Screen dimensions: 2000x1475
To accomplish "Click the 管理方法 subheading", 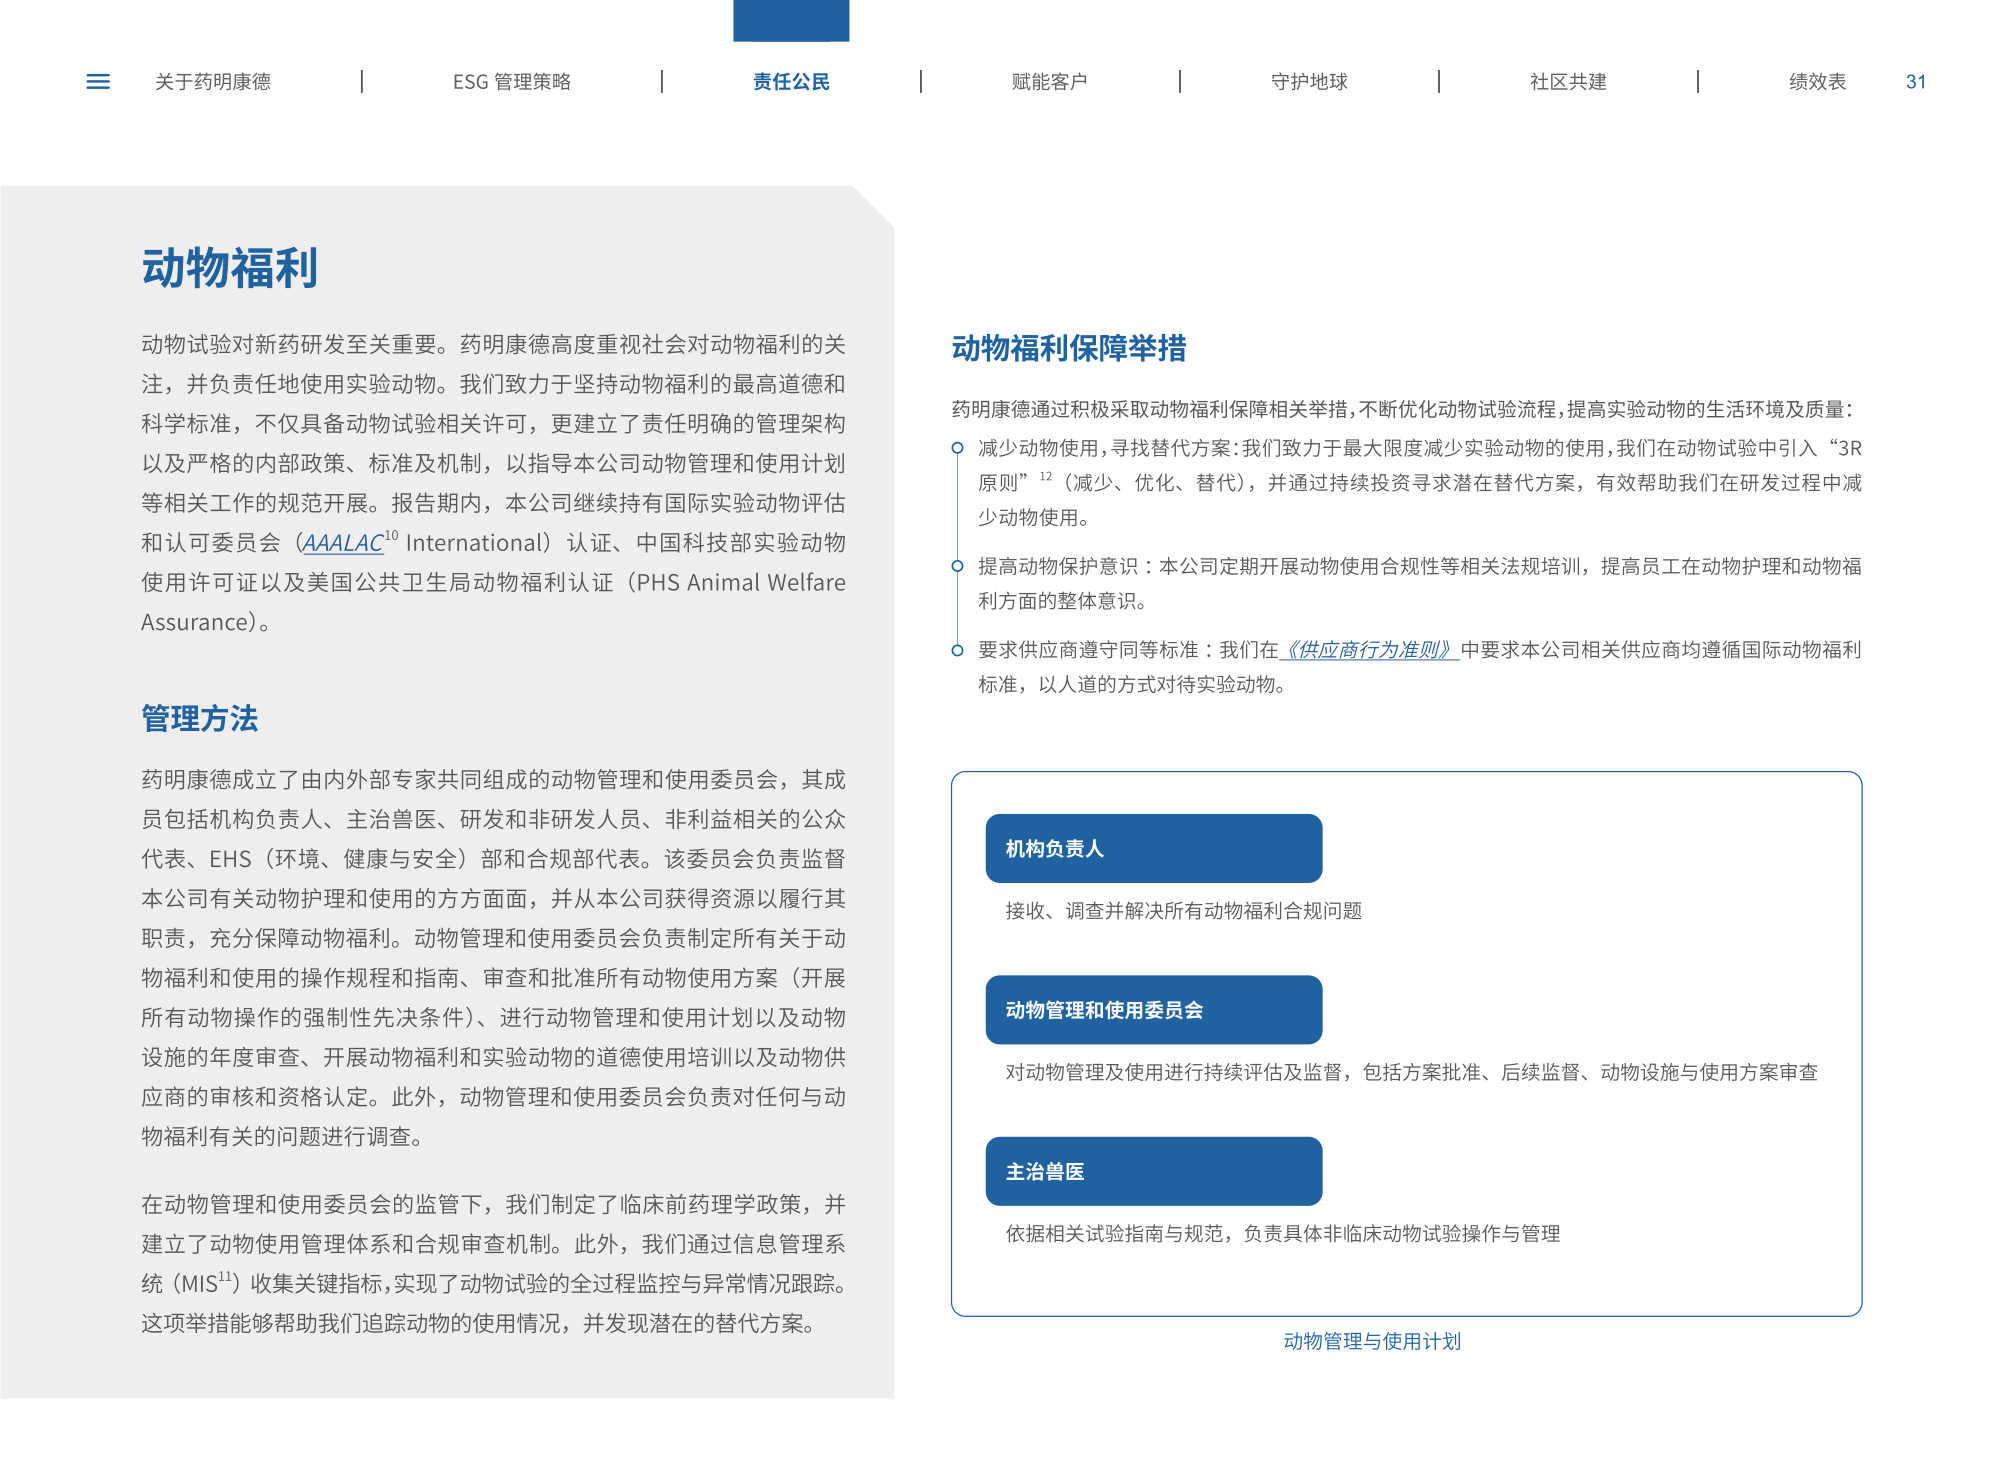I will [200, 718].
